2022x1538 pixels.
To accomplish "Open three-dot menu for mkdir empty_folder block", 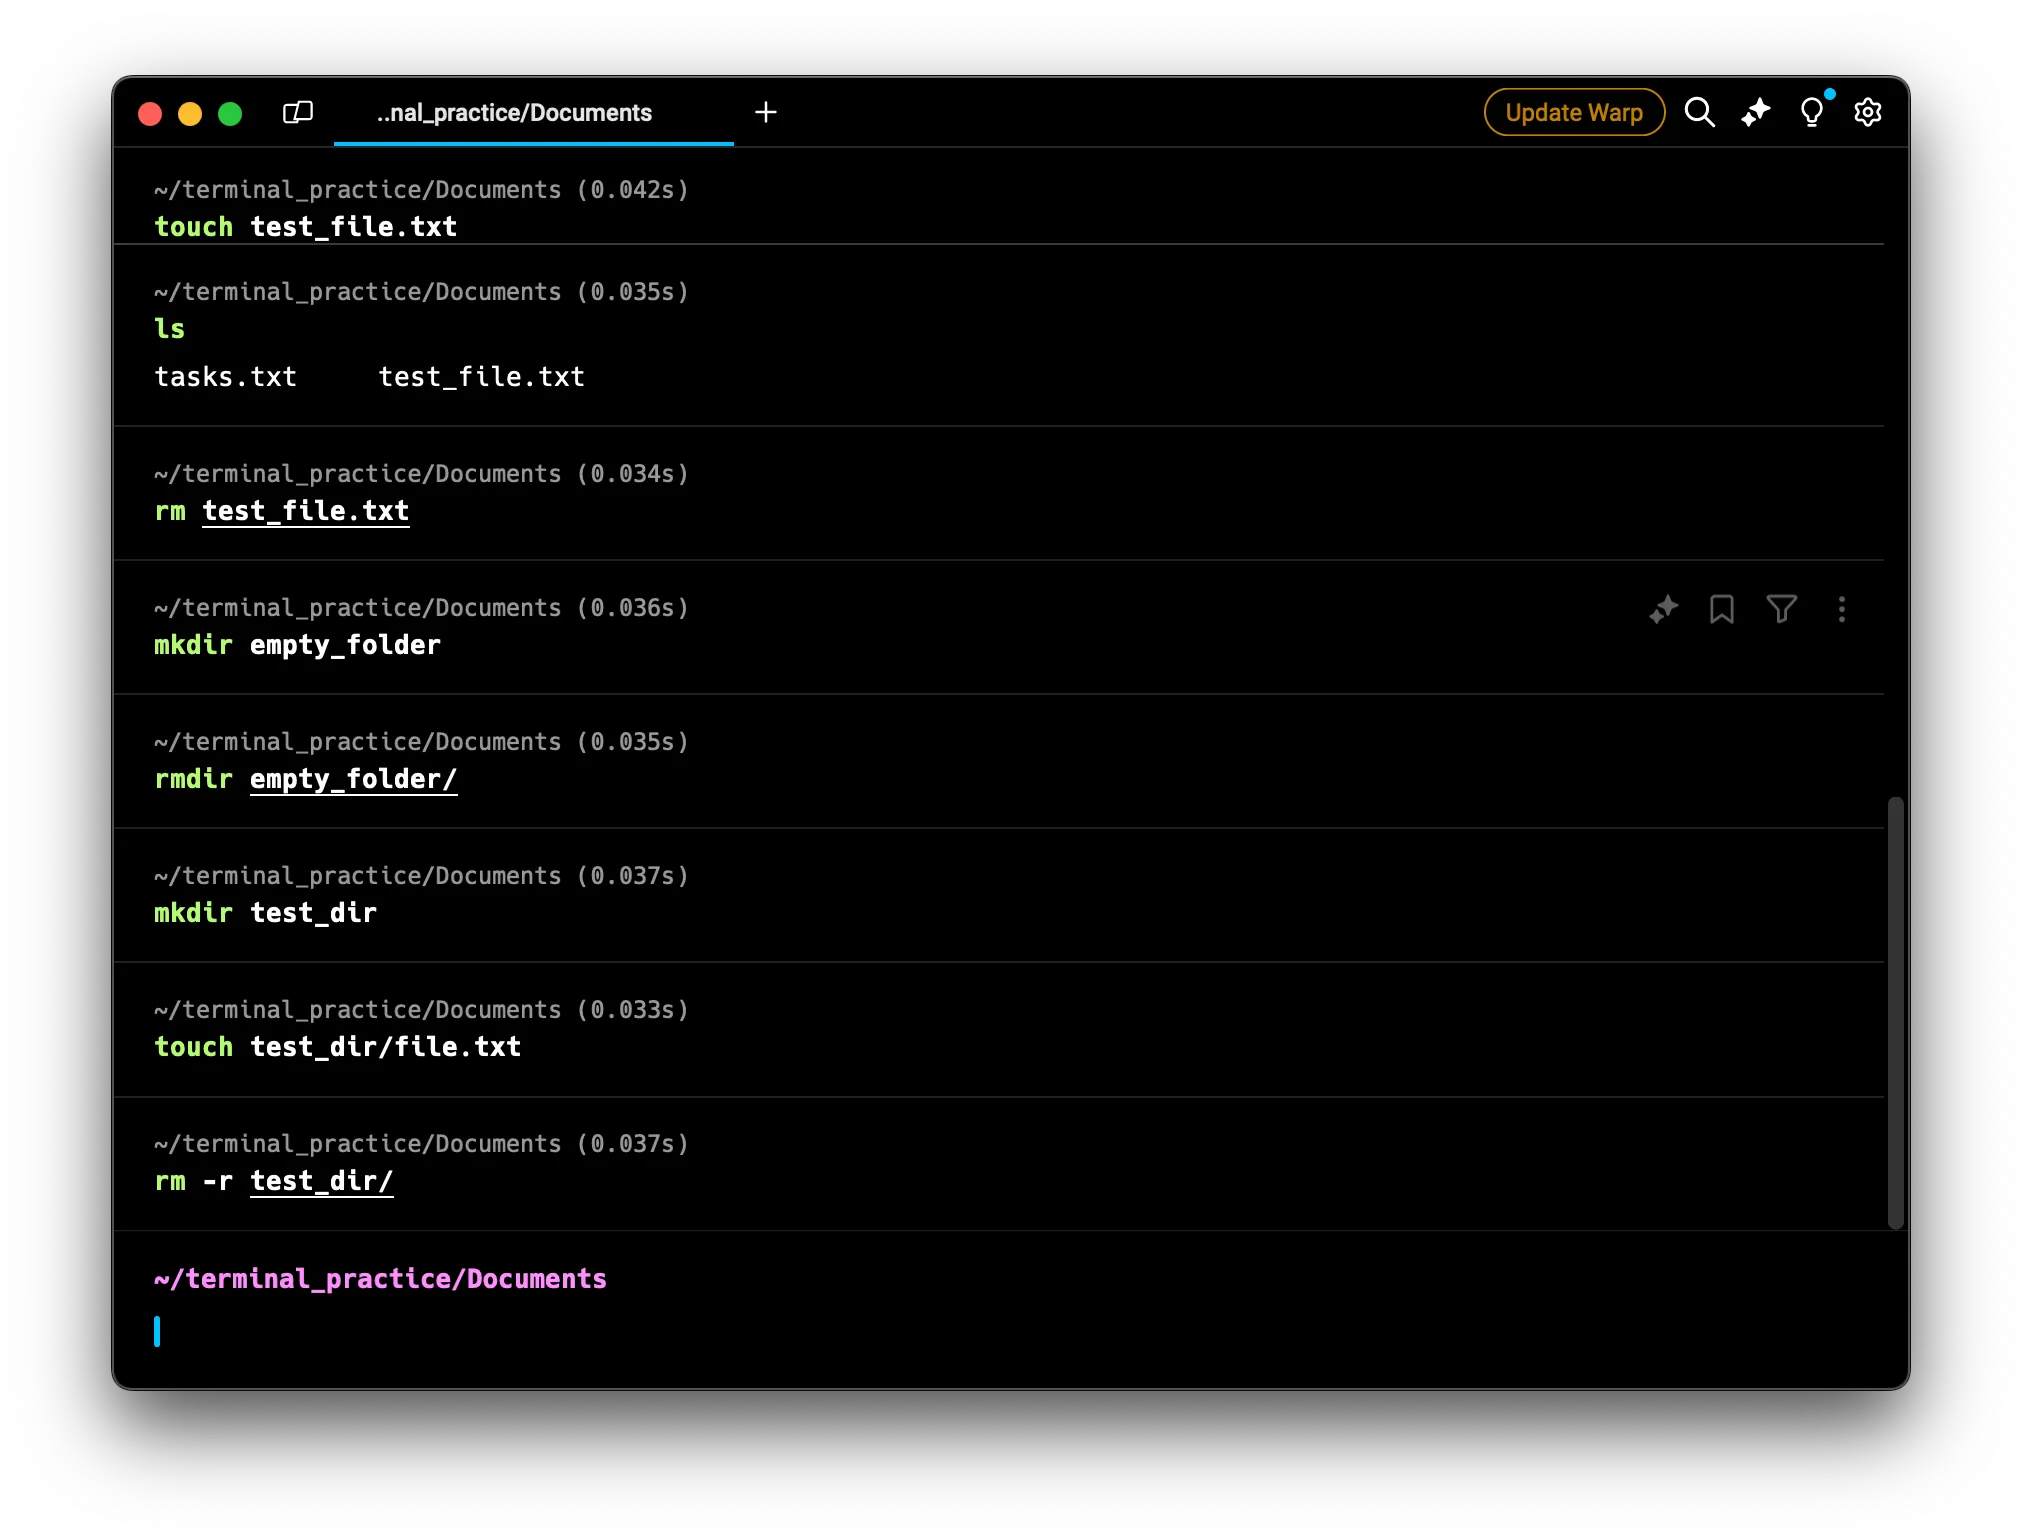I will click(x=1841, y=609).
